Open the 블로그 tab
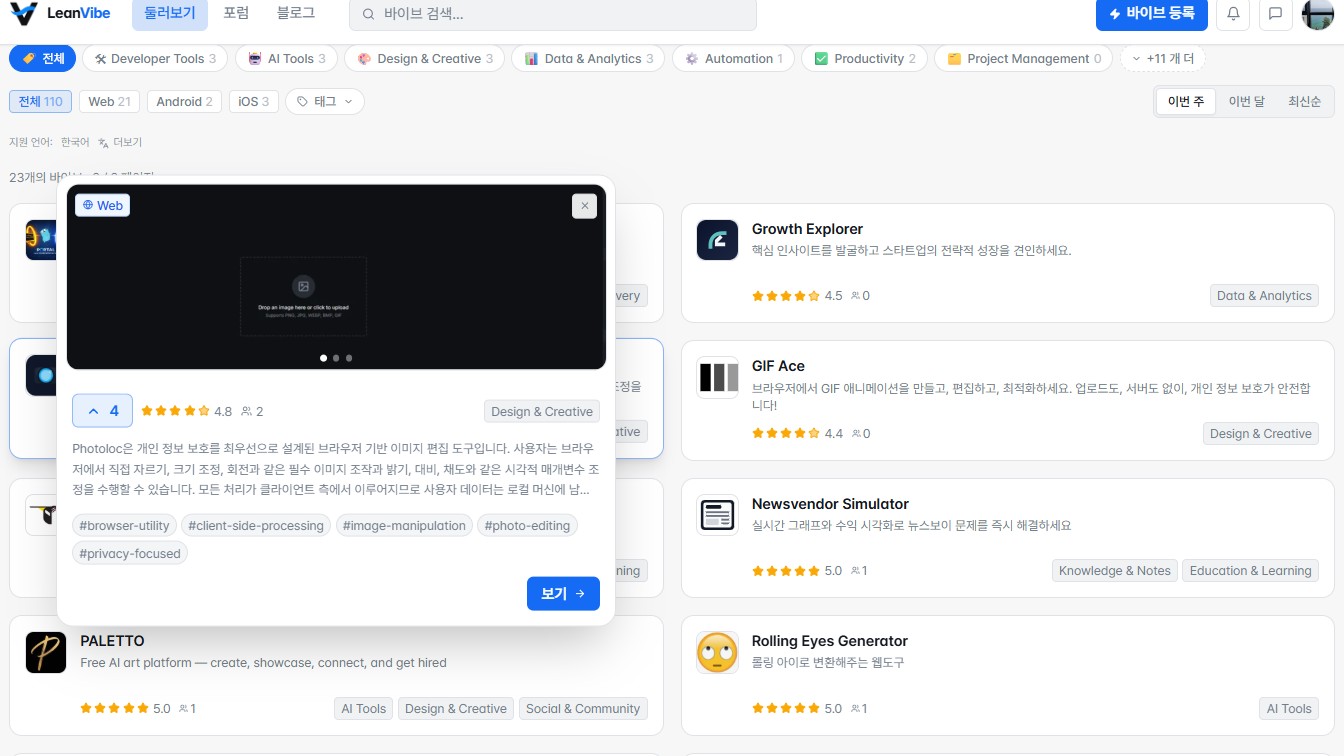This screenshot has width=1344, height=756. coord(295,14)
